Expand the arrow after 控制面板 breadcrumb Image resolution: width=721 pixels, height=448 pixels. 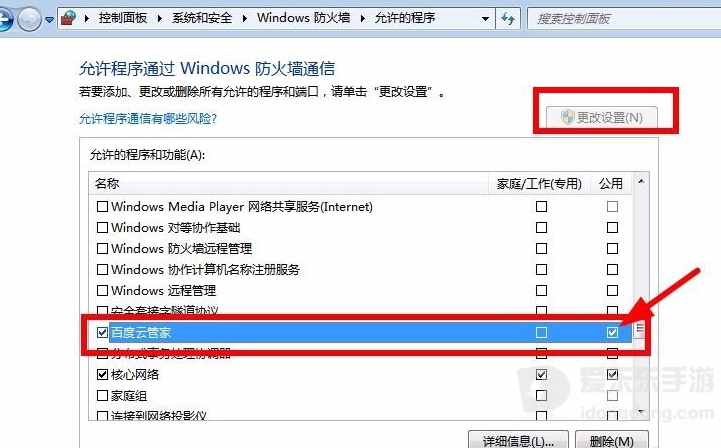coord(159,18)
